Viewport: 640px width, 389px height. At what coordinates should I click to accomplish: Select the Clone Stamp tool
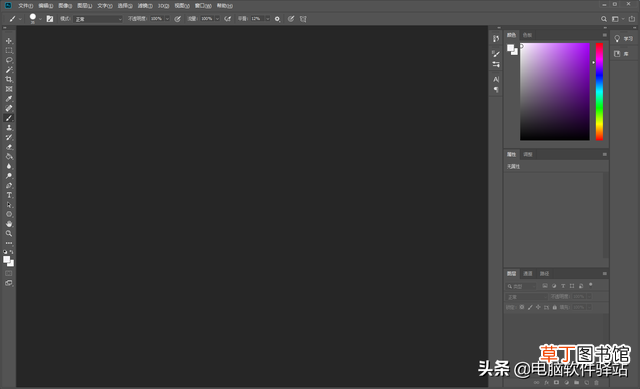pos(9,128)
